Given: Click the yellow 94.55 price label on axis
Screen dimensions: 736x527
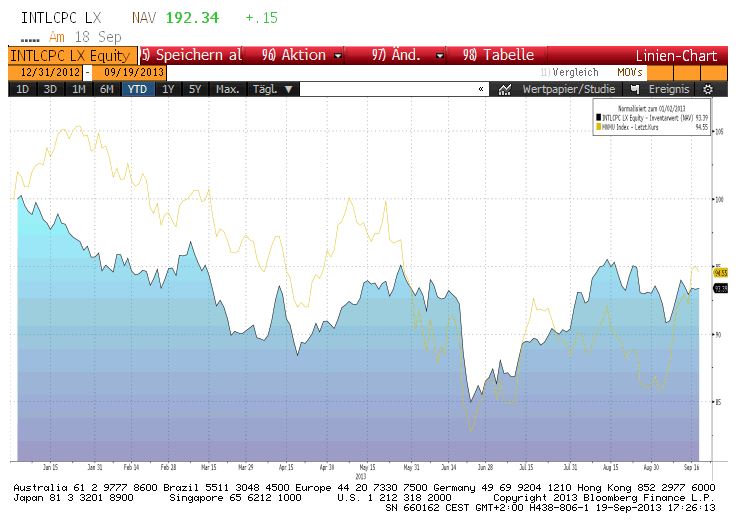Looking at the screenshot, I should point(718,271).
